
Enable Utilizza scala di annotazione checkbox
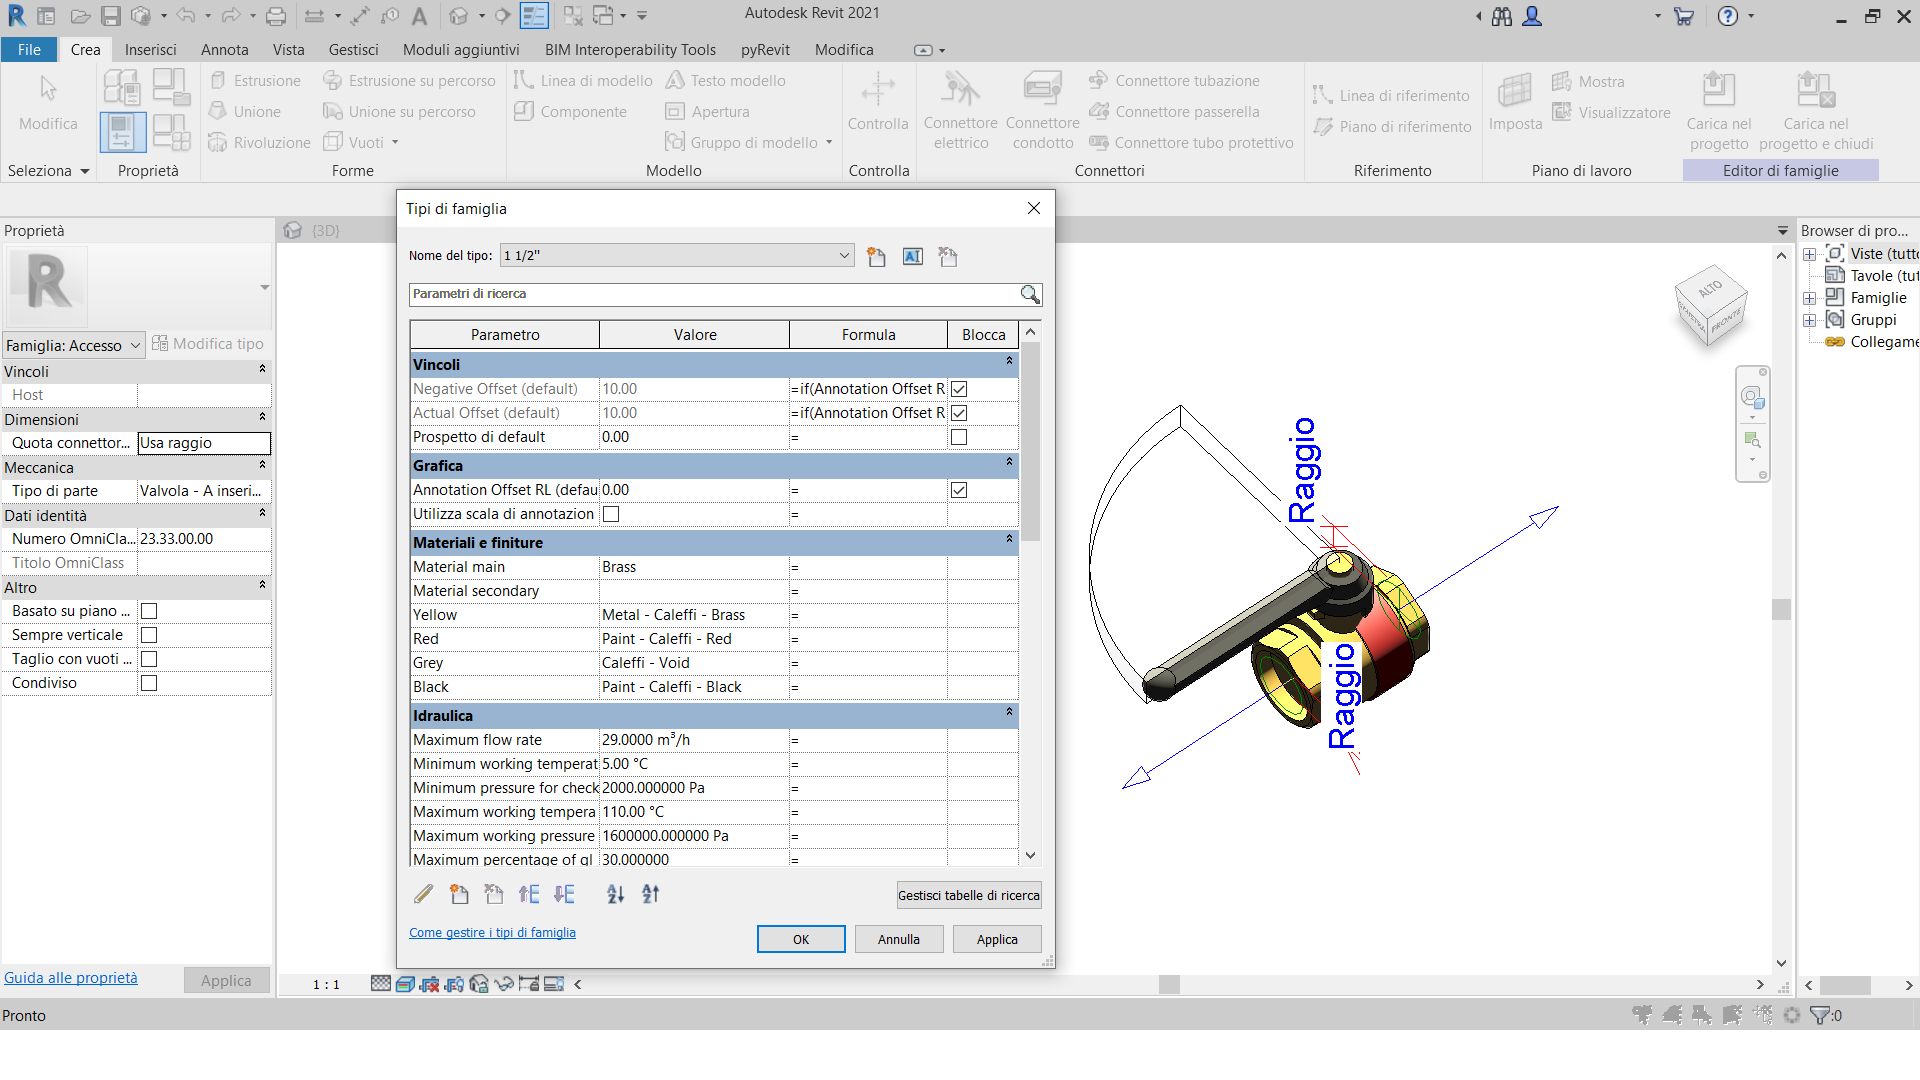(611, 514)
